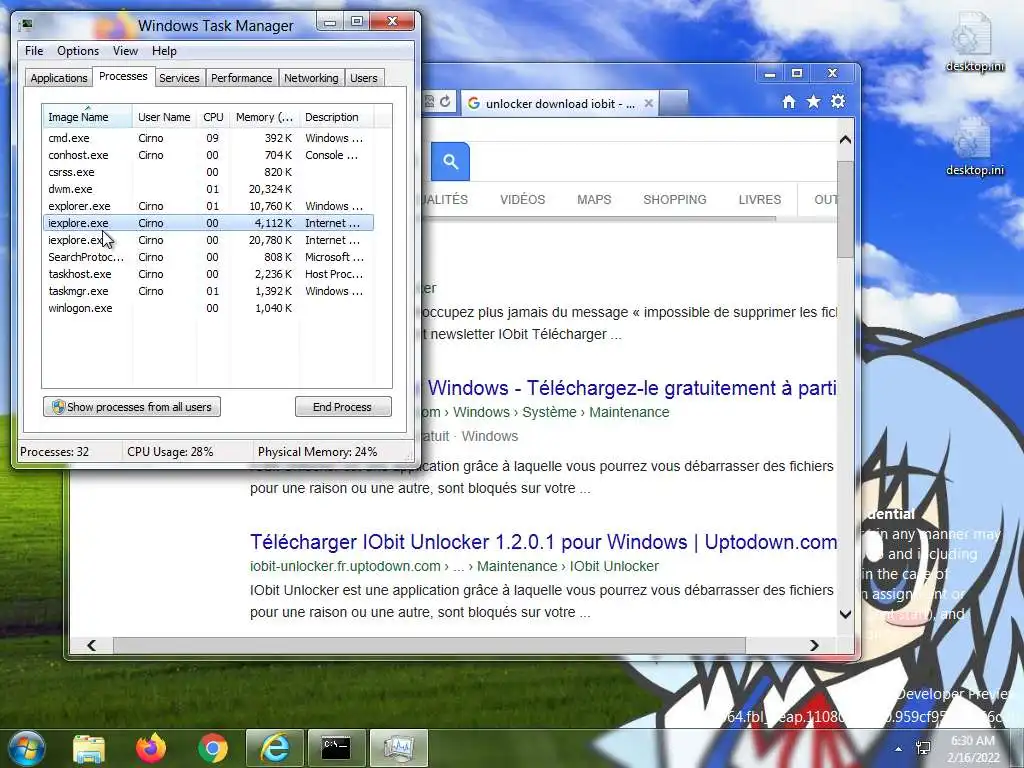Click End Process button
Viewport: 1024px width, 768px height.
tap(343, 407)
